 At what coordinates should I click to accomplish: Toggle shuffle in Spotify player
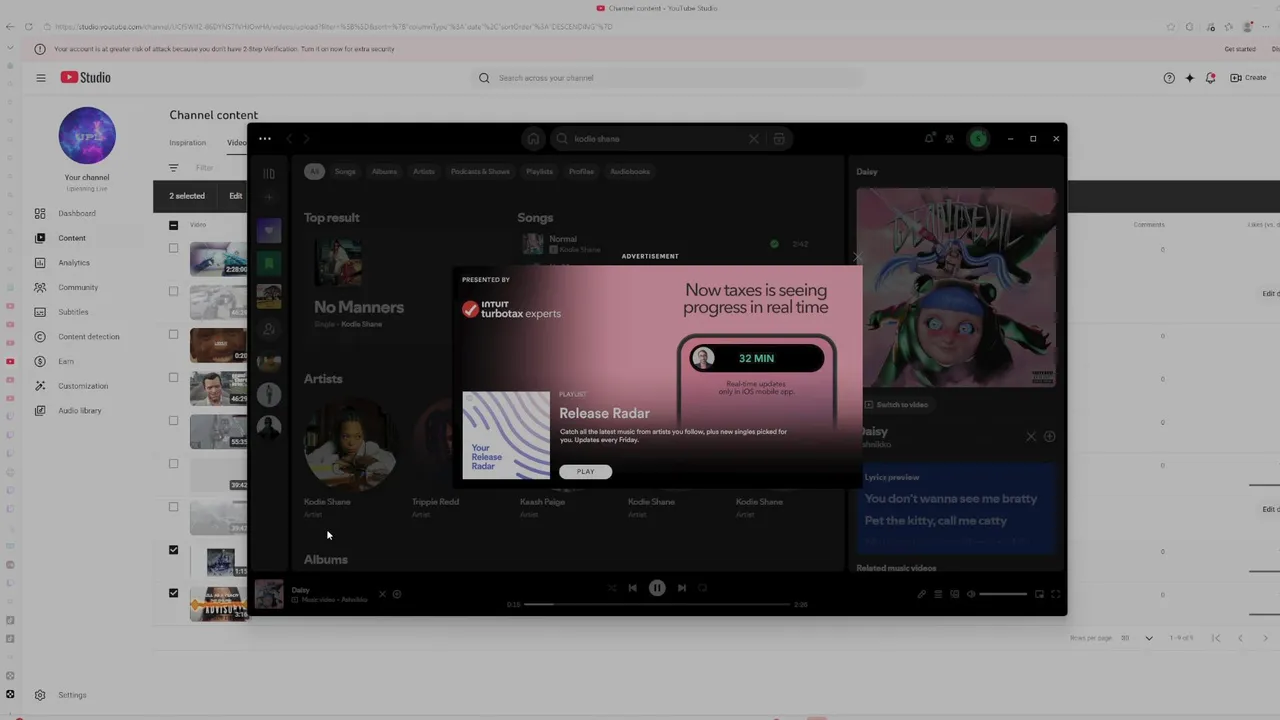click(612, 588)
